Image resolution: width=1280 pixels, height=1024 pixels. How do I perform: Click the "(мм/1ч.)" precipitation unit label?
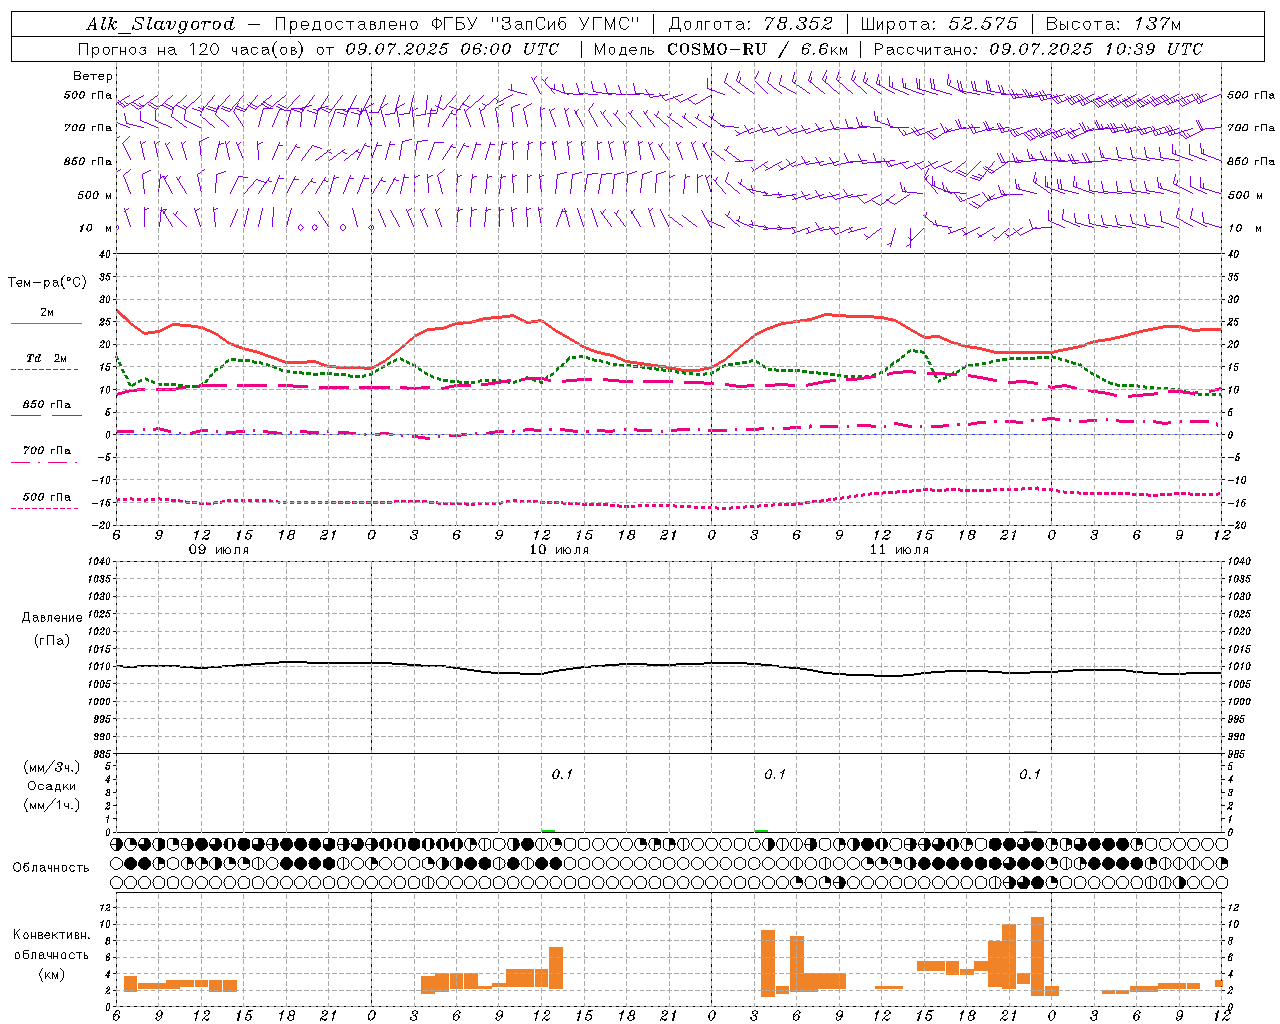point(52,805)
